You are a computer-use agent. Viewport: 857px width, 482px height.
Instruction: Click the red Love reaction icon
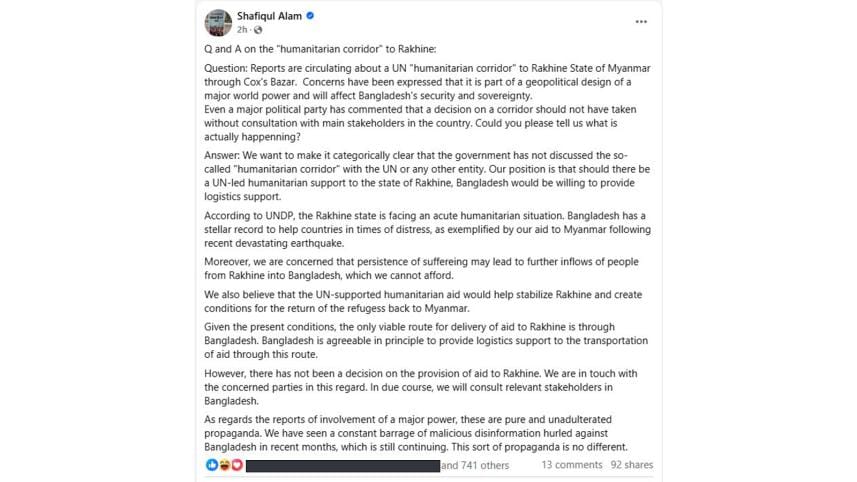(236, 465)
